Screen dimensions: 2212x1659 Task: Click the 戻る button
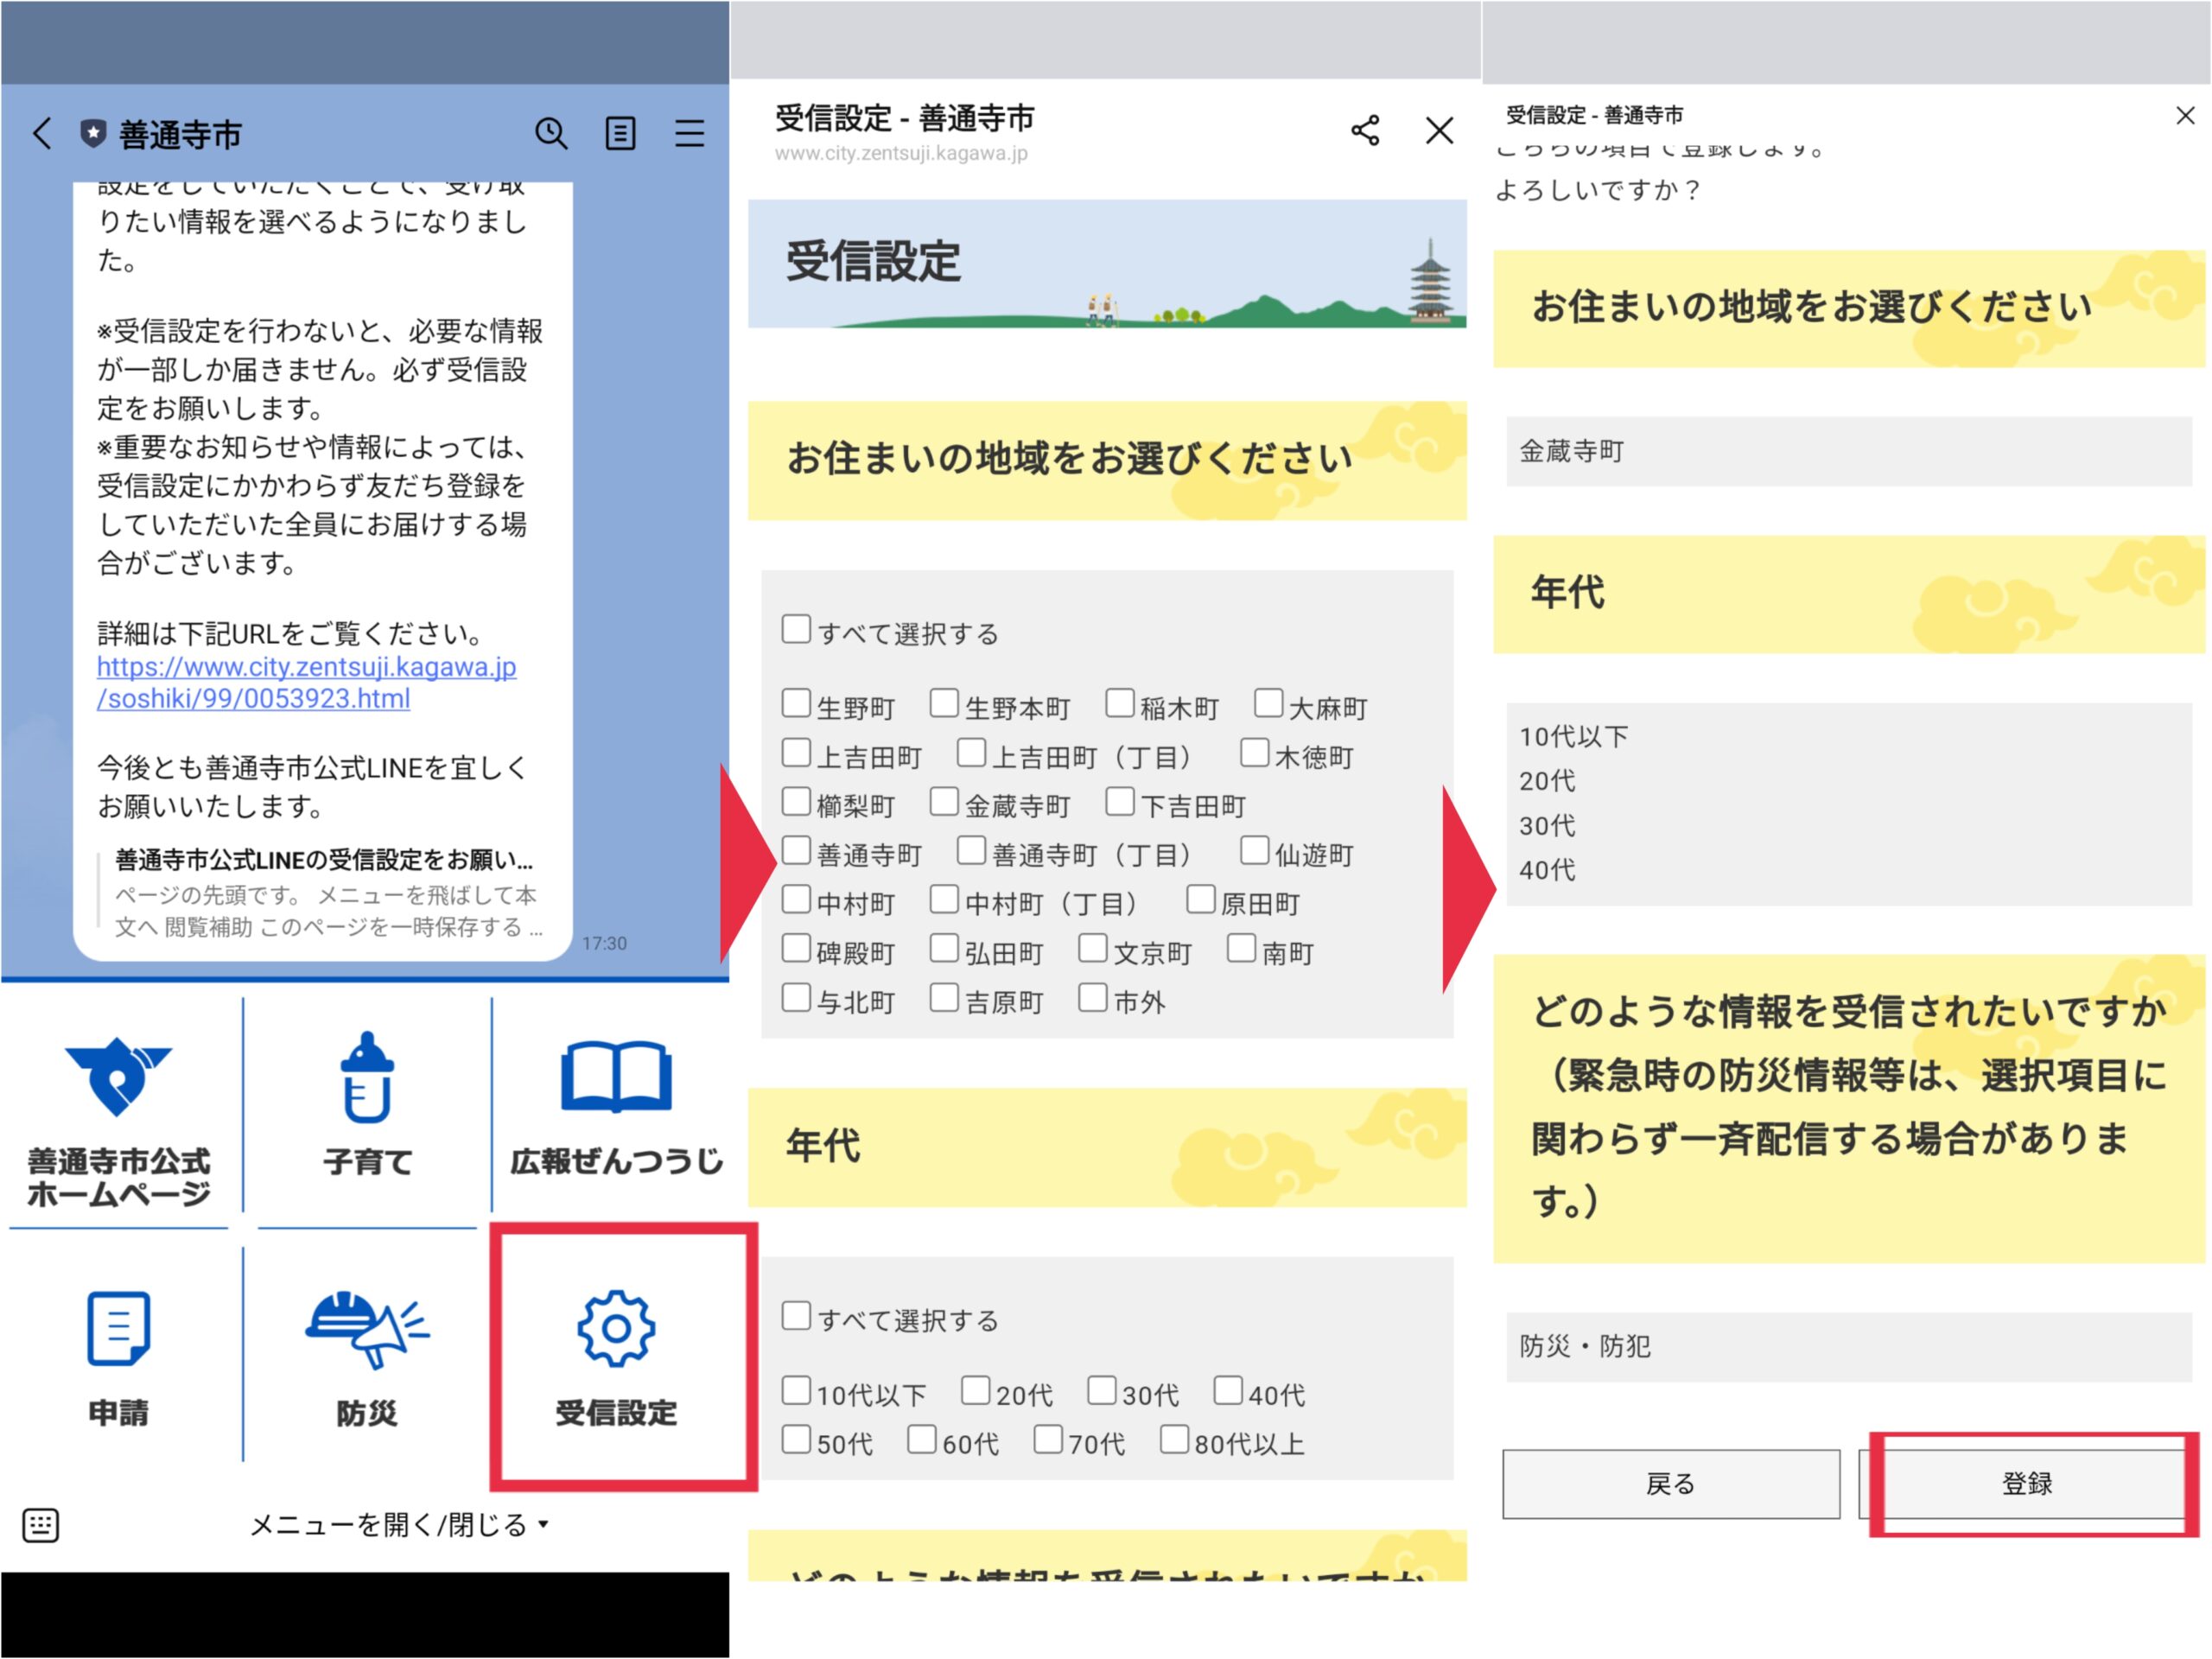[1670, 1484]
